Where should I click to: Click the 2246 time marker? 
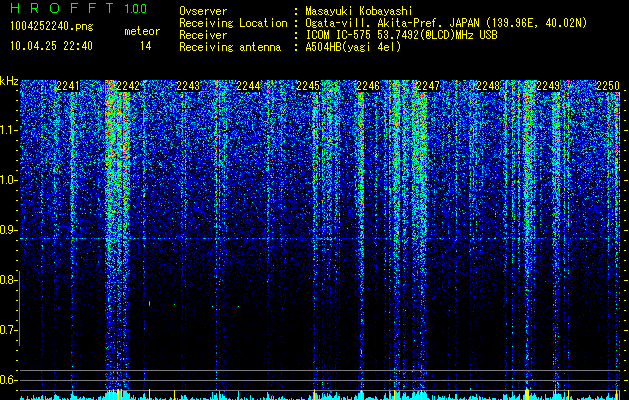point(368,86)
